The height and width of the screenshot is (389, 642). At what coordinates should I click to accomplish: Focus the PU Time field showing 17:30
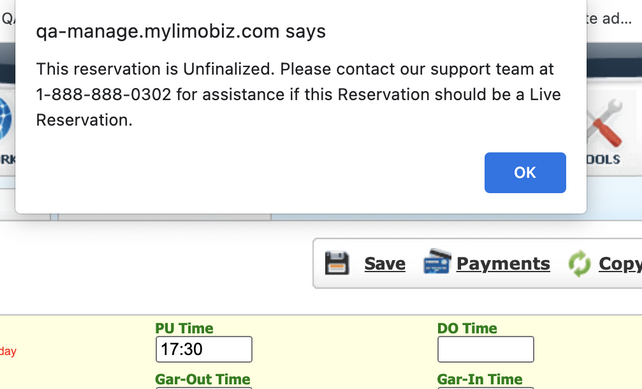204,349
